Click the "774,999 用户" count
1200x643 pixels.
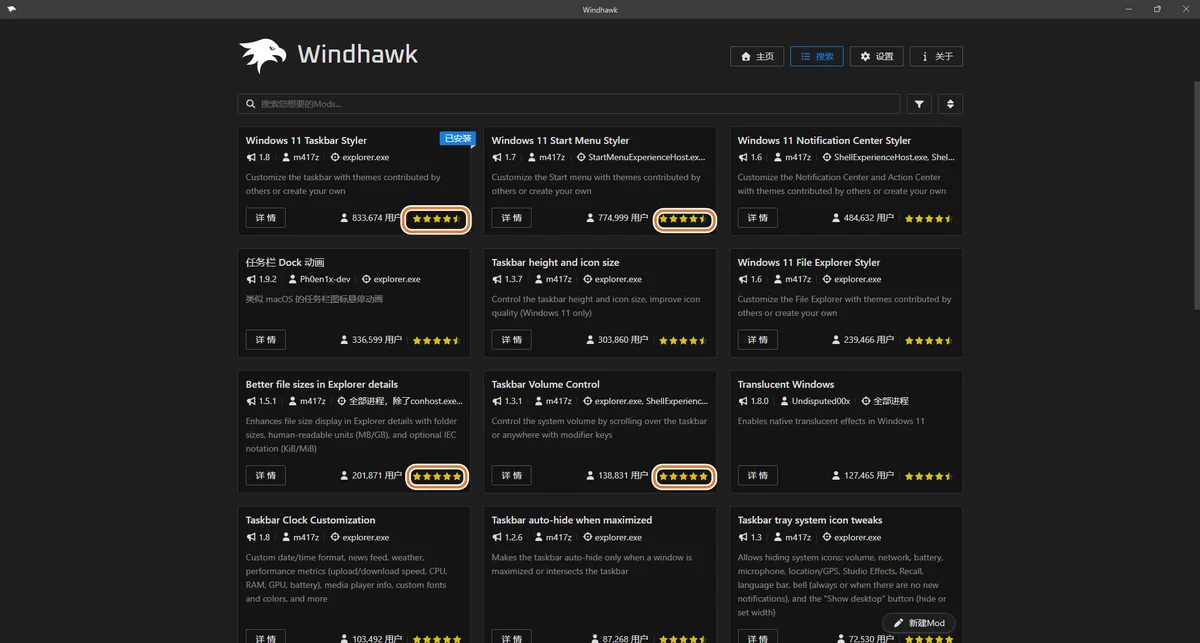[x=623, y=218]
